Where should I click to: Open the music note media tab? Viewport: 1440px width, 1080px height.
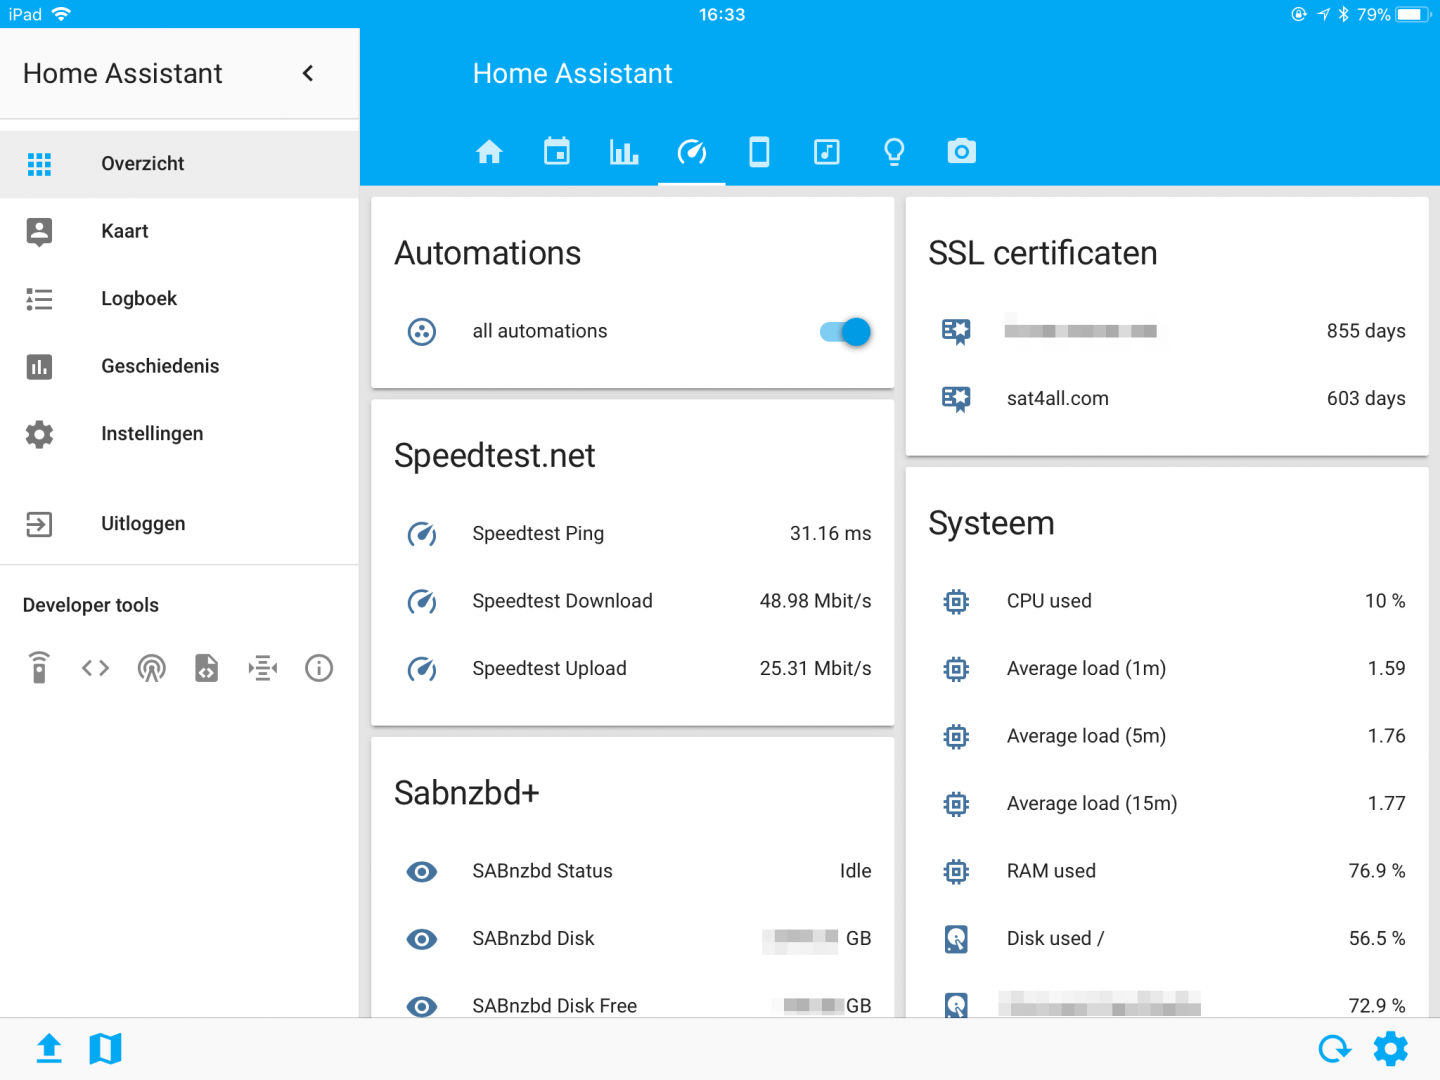827,152
